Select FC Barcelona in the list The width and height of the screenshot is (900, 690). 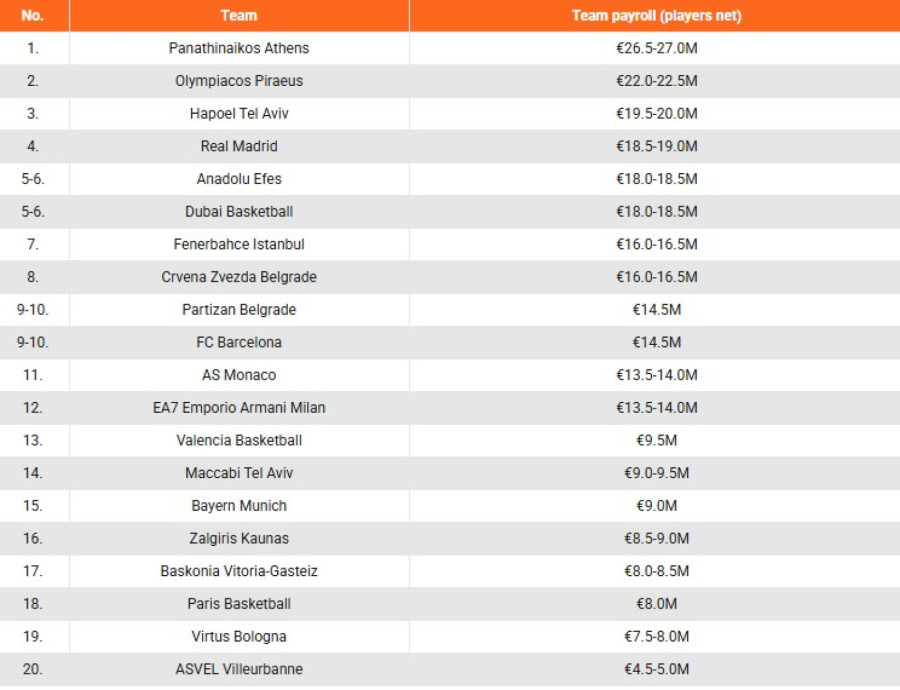click(x=239, y=342)
